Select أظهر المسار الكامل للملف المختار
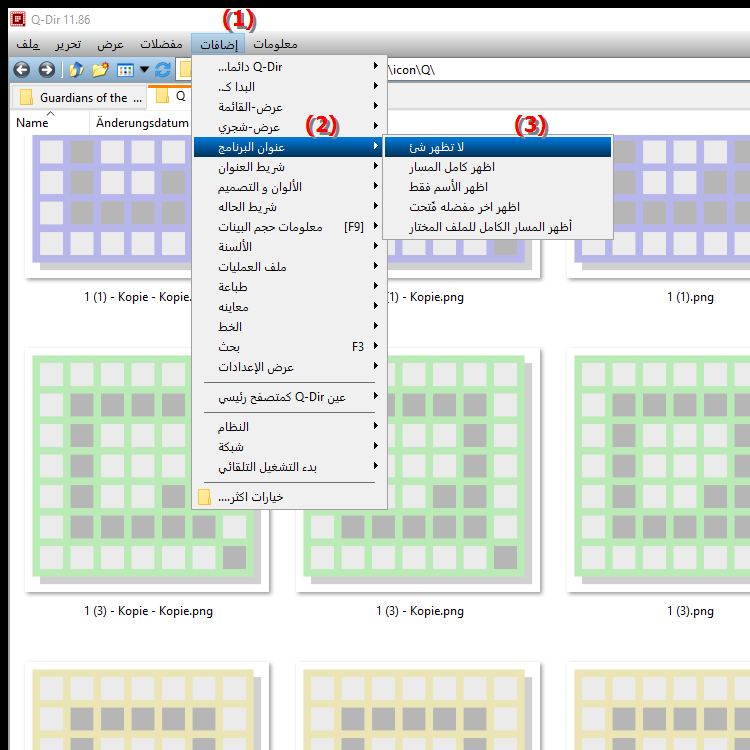Screen dimensions: 750x750 [498, 227]
